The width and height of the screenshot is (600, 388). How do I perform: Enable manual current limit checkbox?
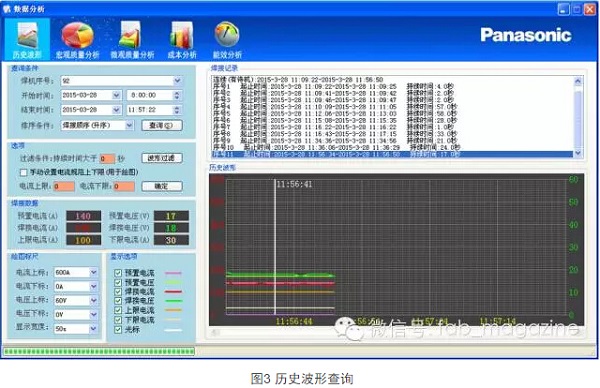(24, 173)
